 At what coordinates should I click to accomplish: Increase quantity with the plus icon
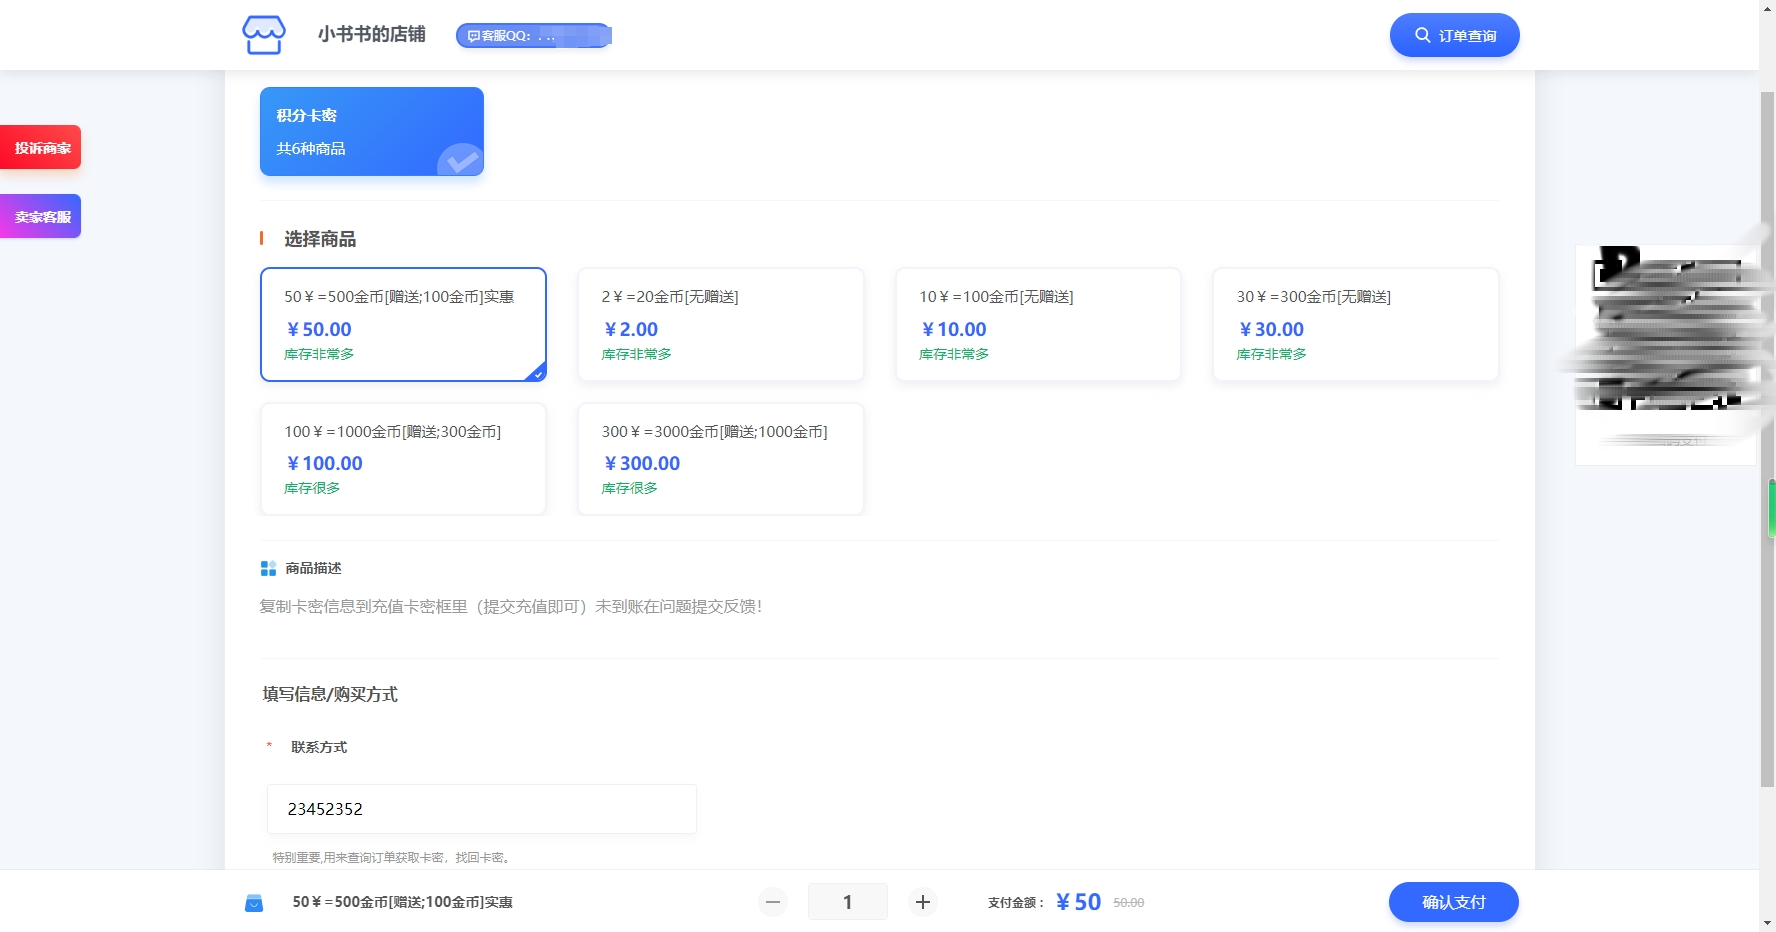click(x=922, y=902)
